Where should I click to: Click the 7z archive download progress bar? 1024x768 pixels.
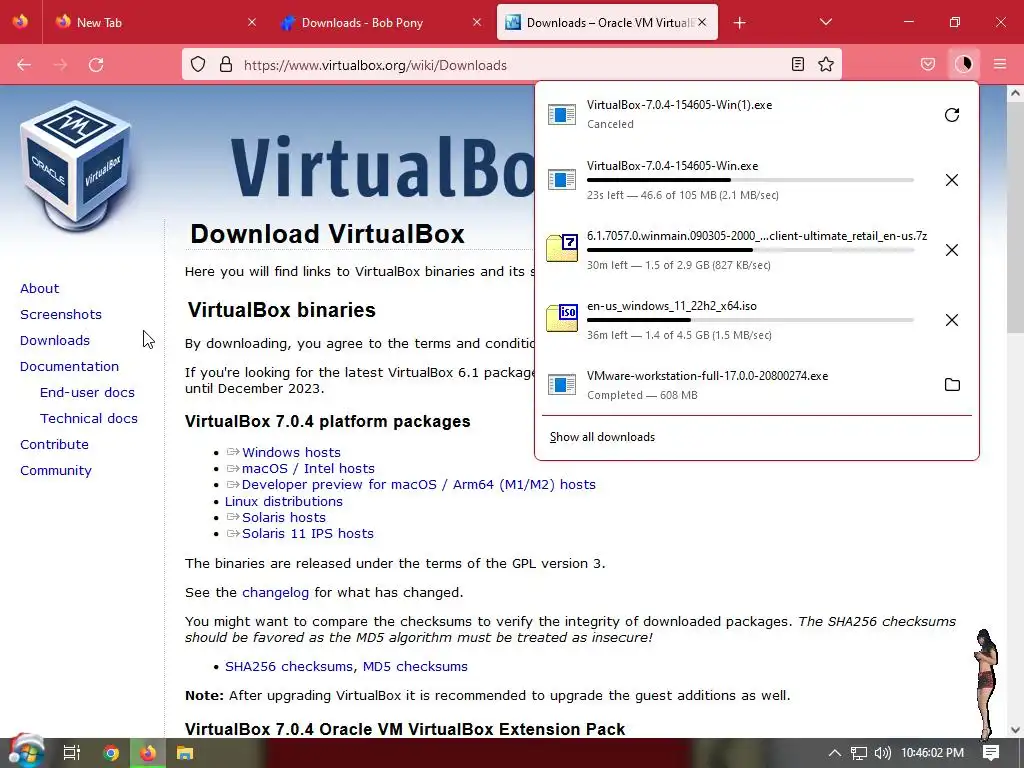tap(750, 249)
